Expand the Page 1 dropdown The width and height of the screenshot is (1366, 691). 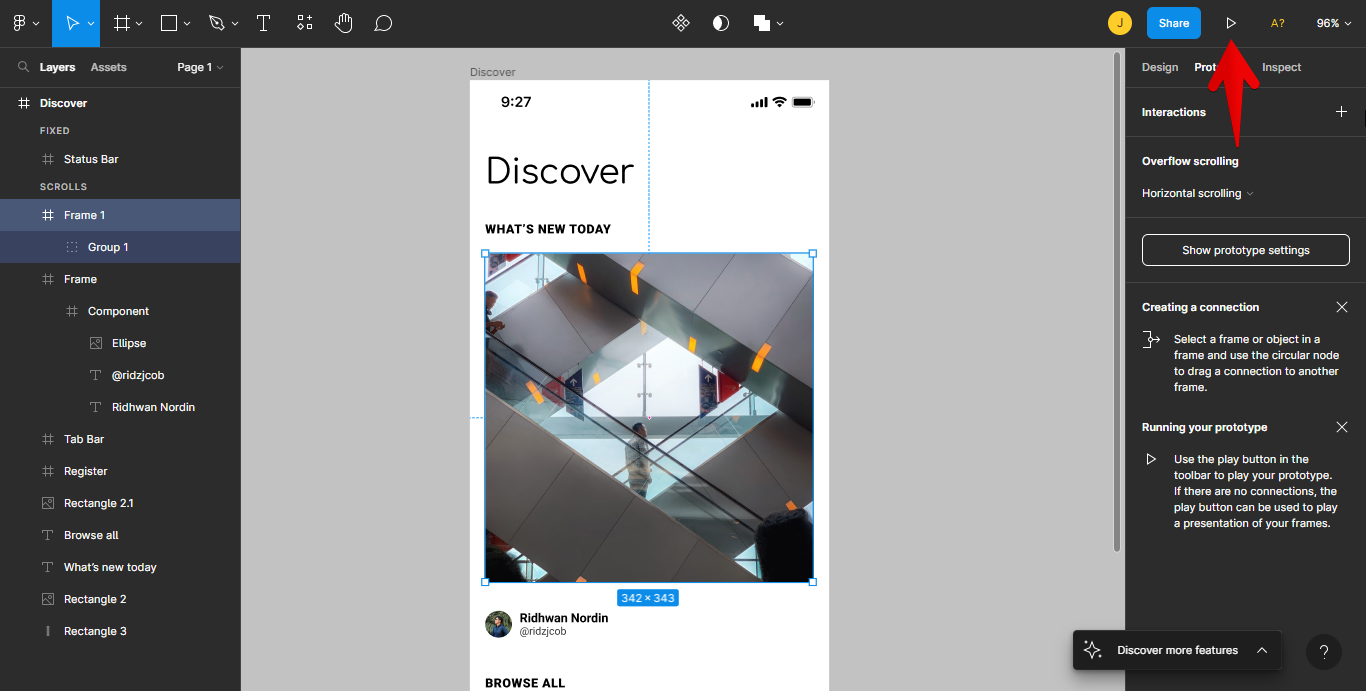coord(200,67)
